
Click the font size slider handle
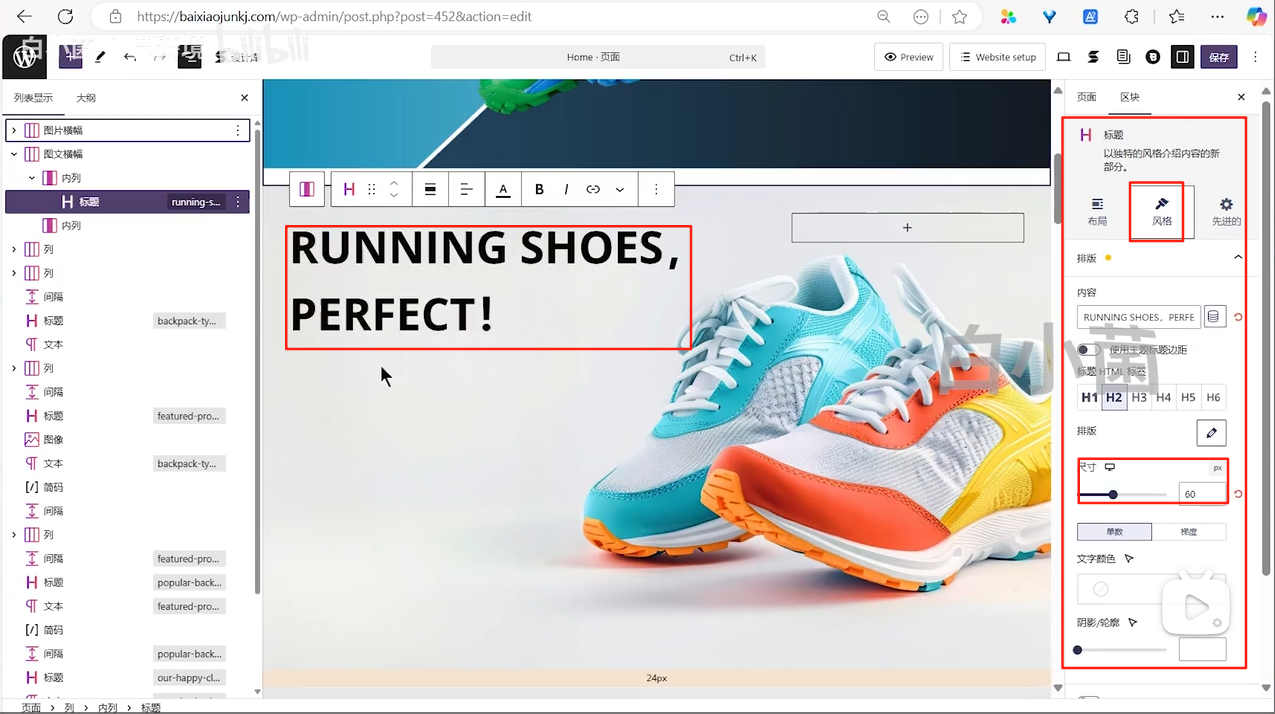point(1113,494)
